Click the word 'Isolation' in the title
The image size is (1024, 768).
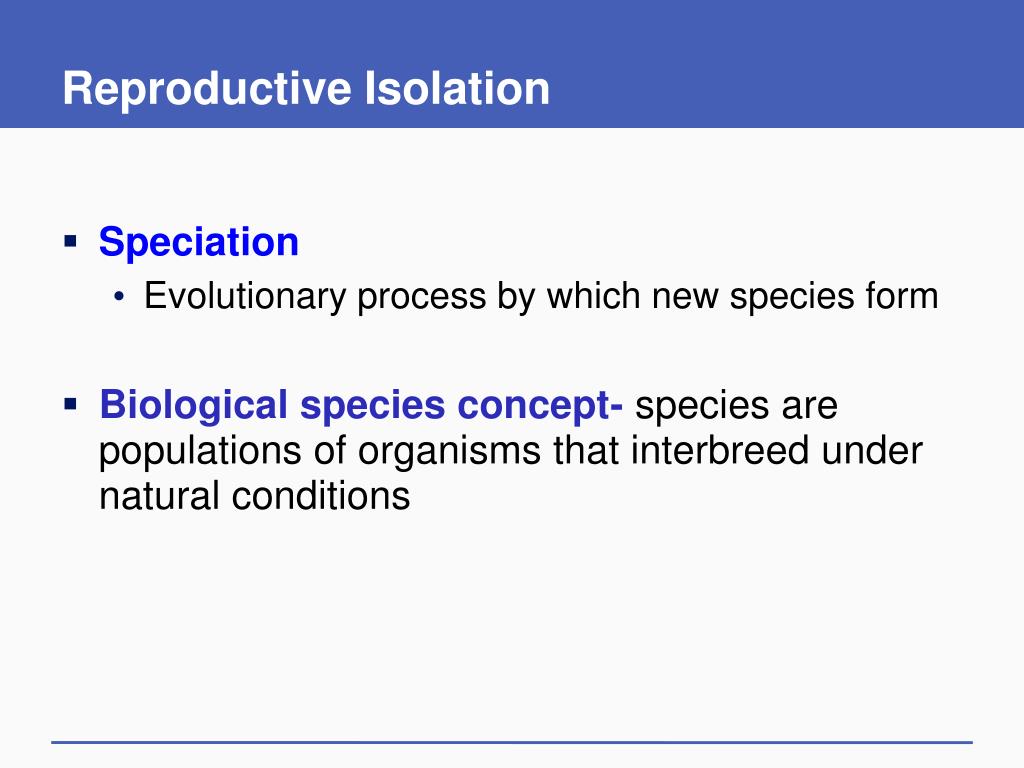457,89
